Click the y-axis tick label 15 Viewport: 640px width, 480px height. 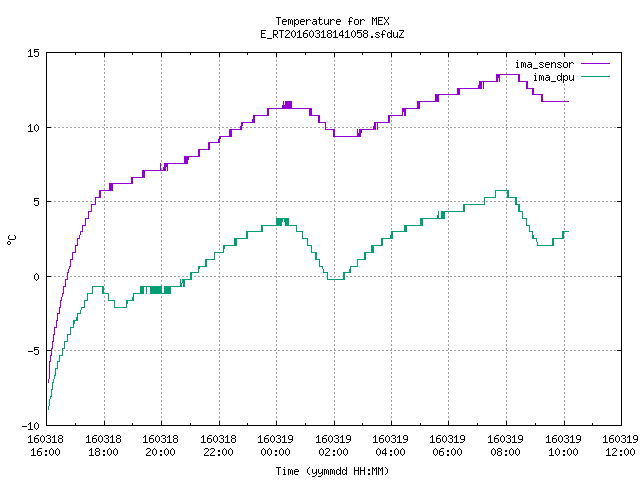(33, 53)
